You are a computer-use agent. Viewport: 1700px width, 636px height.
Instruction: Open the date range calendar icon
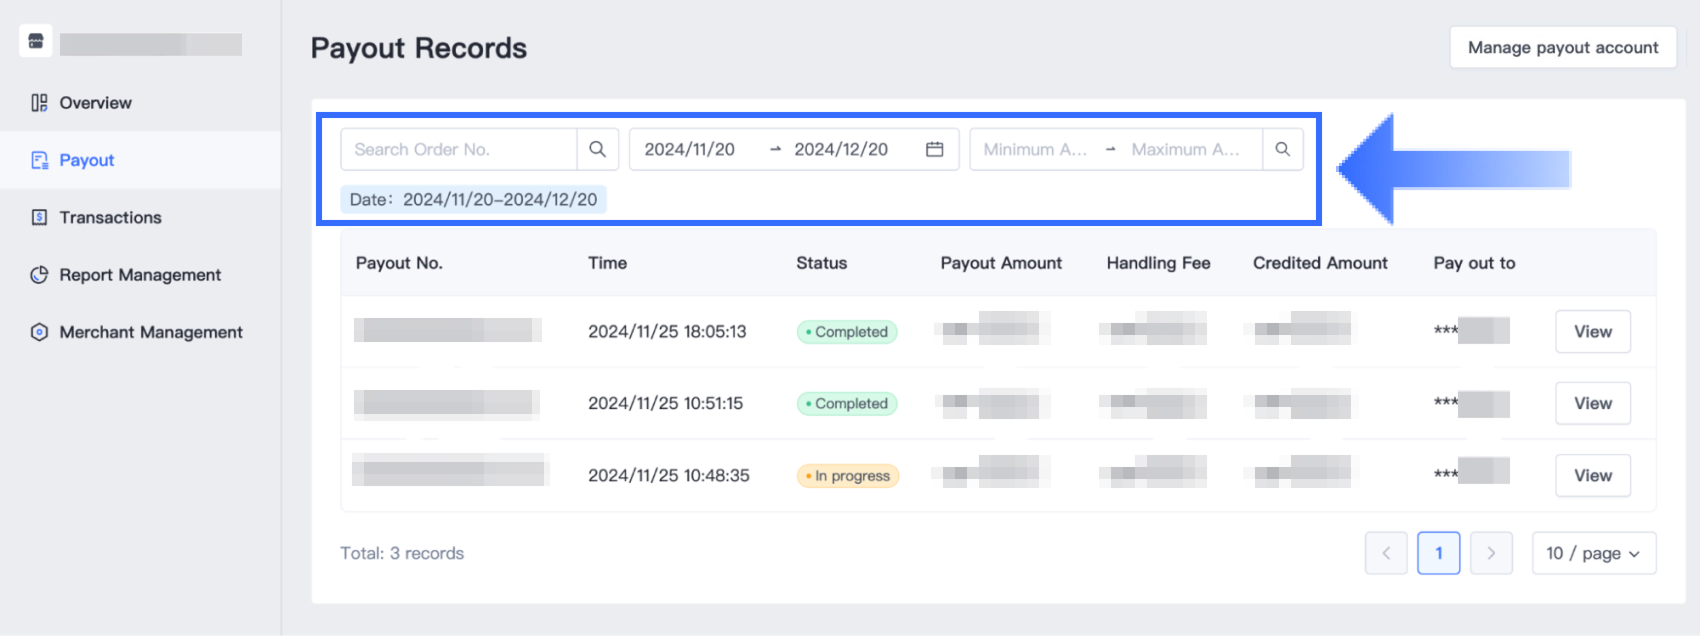click(x=934, y=149)
